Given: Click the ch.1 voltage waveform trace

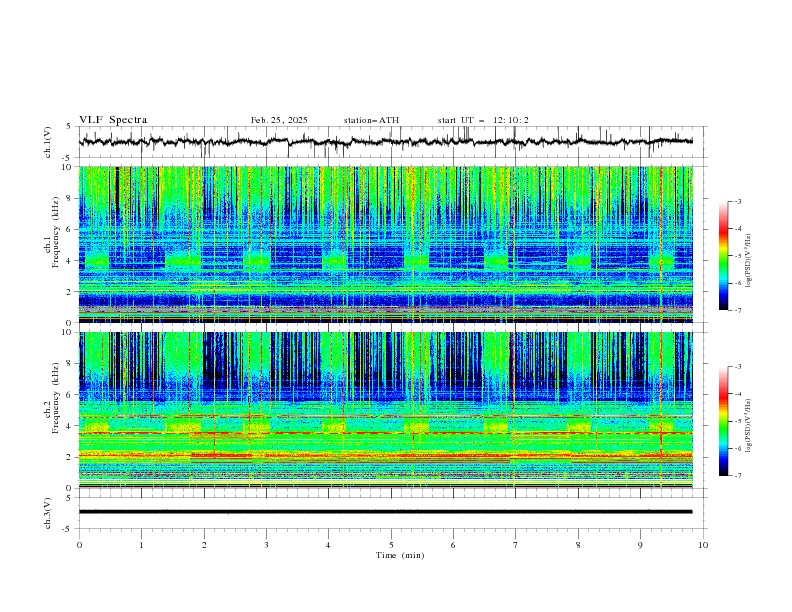Looking at the screenshot, I should tap(386, 141).
